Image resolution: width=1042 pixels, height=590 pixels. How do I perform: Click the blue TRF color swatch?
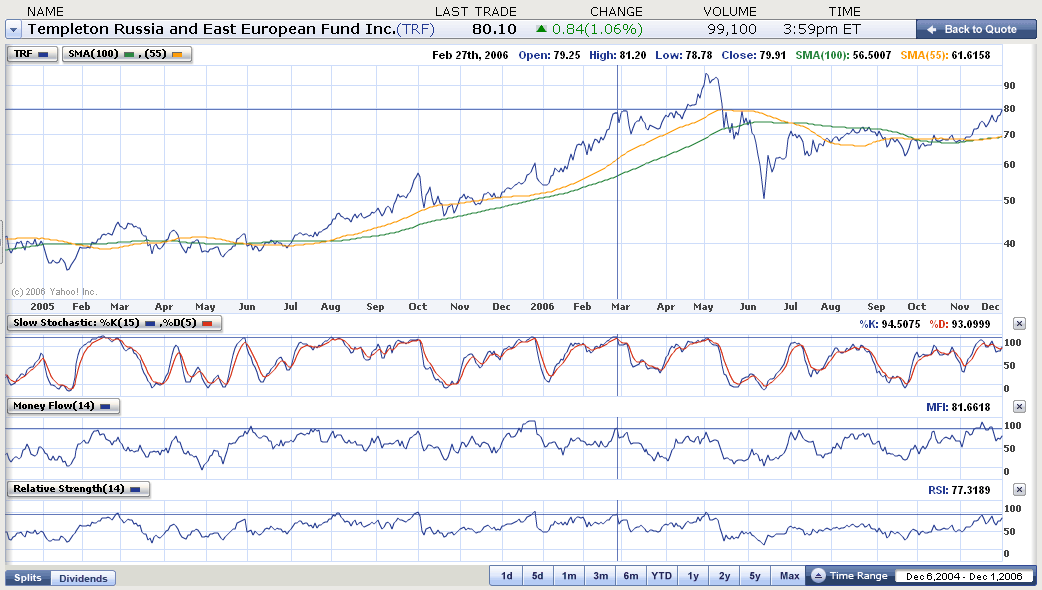click(x=43, y=54)
